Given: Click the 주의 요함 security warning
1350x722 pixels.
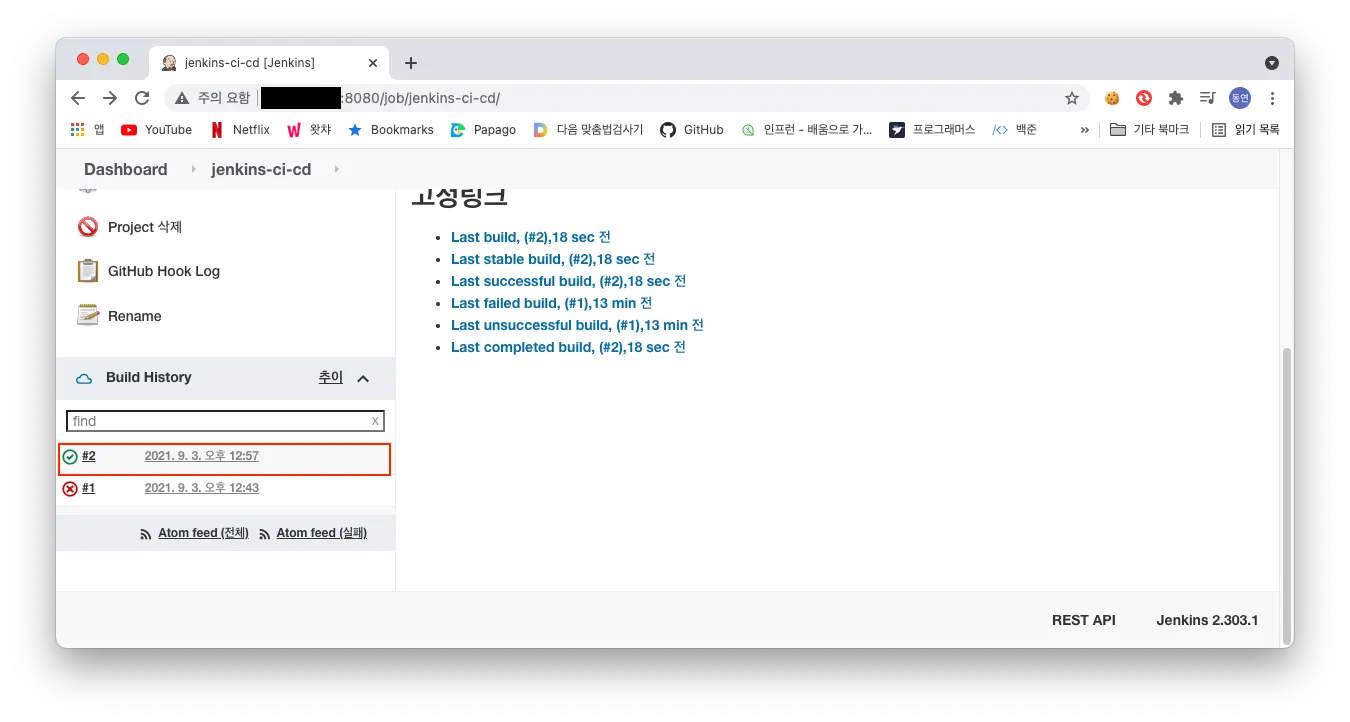Looking at the screenshot, I should [213, 98].
